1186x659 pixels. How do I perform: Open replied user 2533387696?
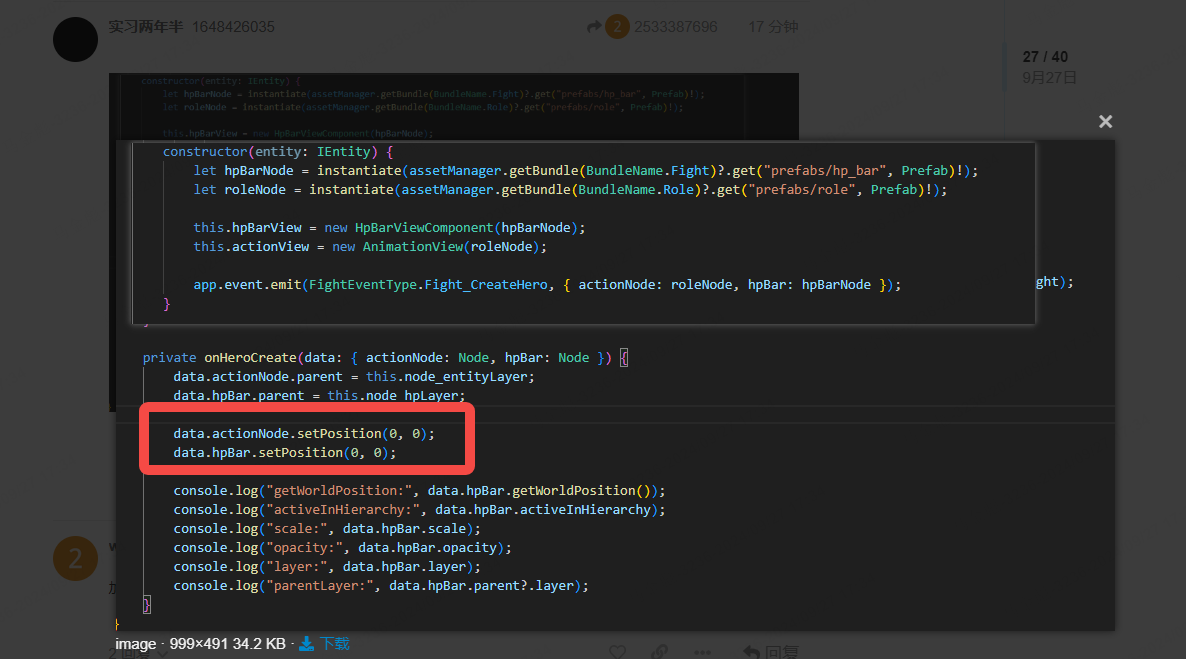(675, 27)
